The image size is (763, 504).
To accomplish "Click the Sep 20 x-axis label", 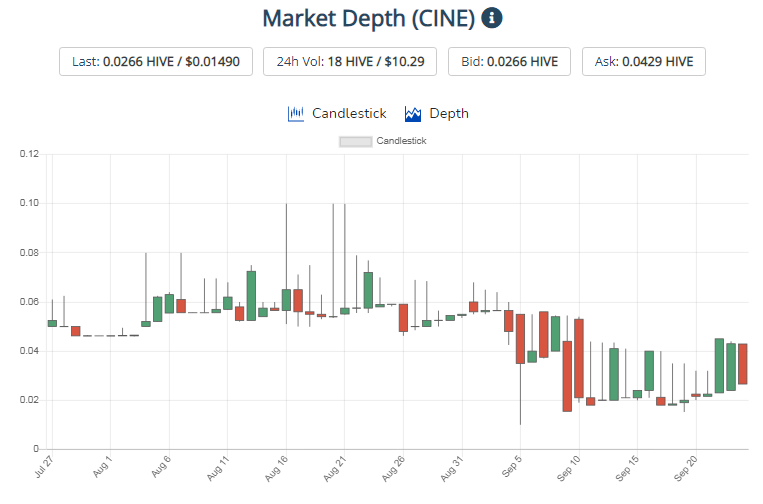I will [x=685, y=468].
